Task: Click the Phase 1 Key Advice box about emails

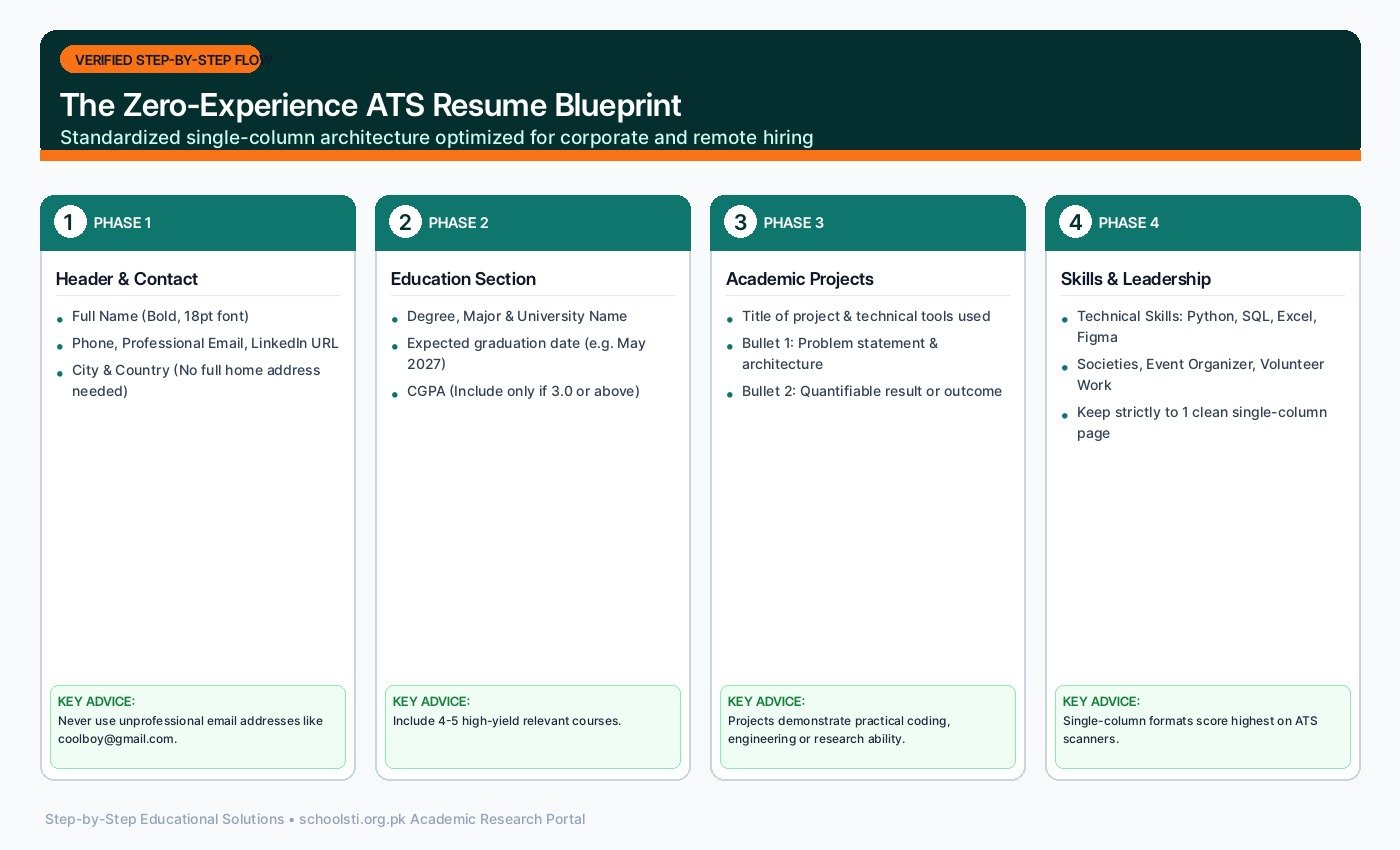Action: pyautogui.click(x=198, y=727)
